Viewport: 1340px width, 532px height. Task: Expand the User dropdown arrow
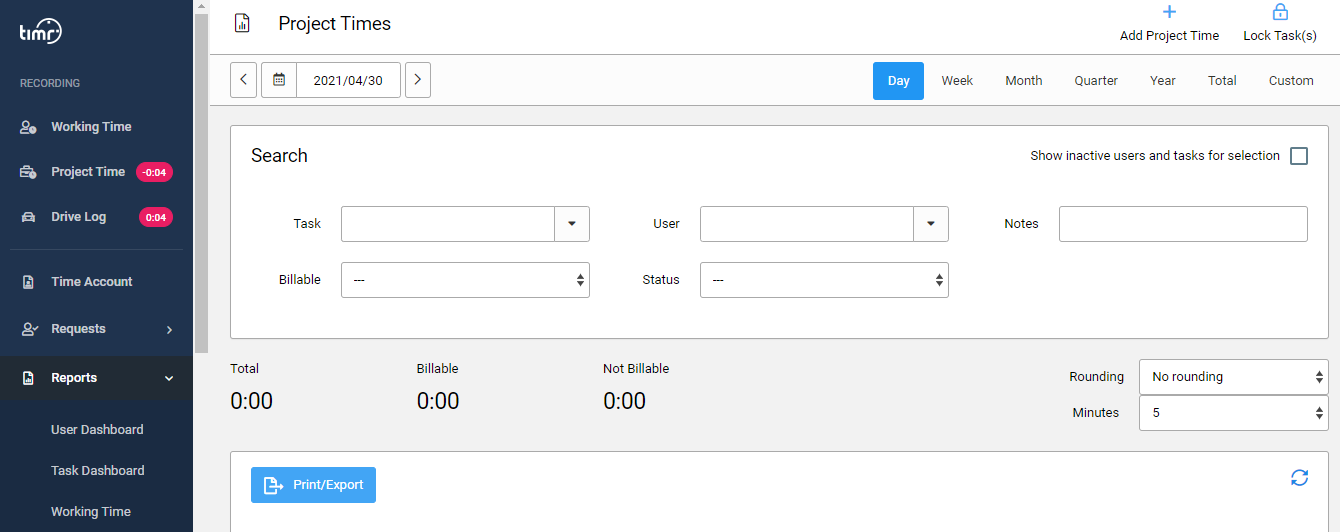tap(931, 224)
